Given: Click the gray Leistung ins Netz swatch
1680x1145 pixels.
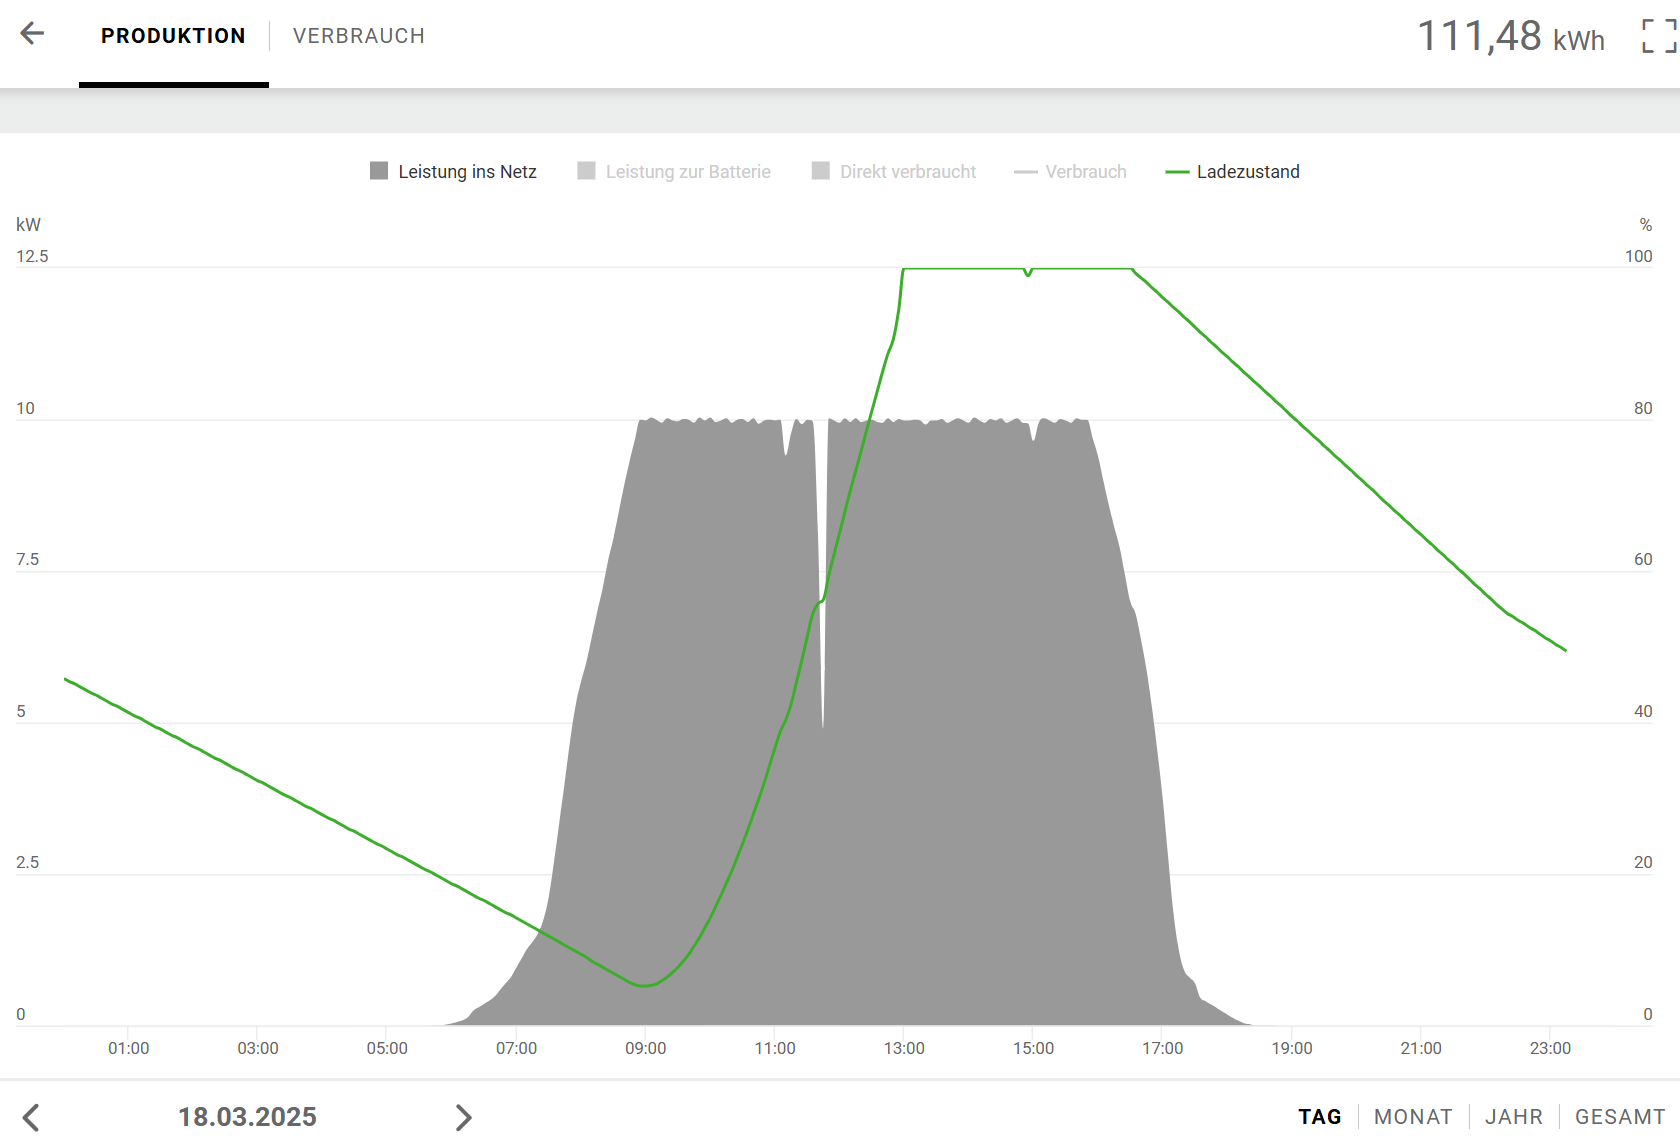Looking at the screenshot, I should point(379,171).
